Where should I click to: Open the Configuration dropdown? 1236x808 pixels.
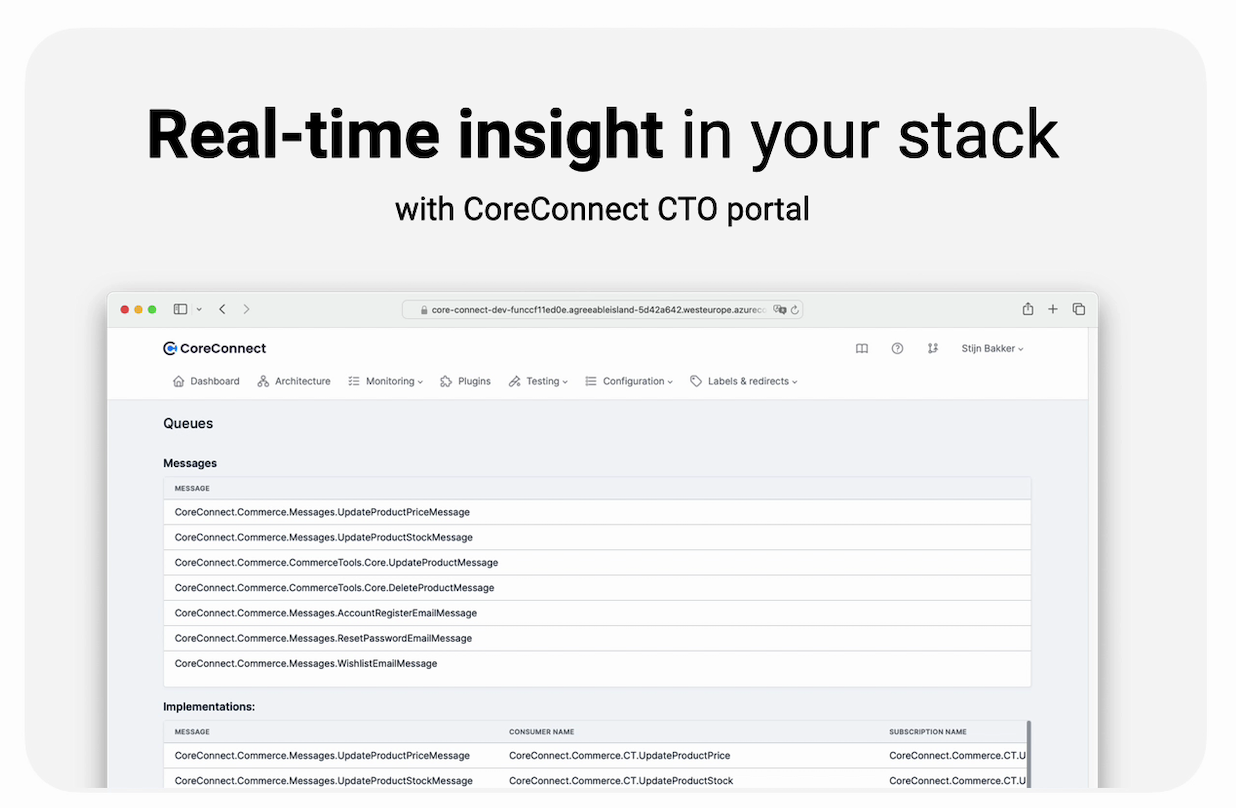click(629, 381)
